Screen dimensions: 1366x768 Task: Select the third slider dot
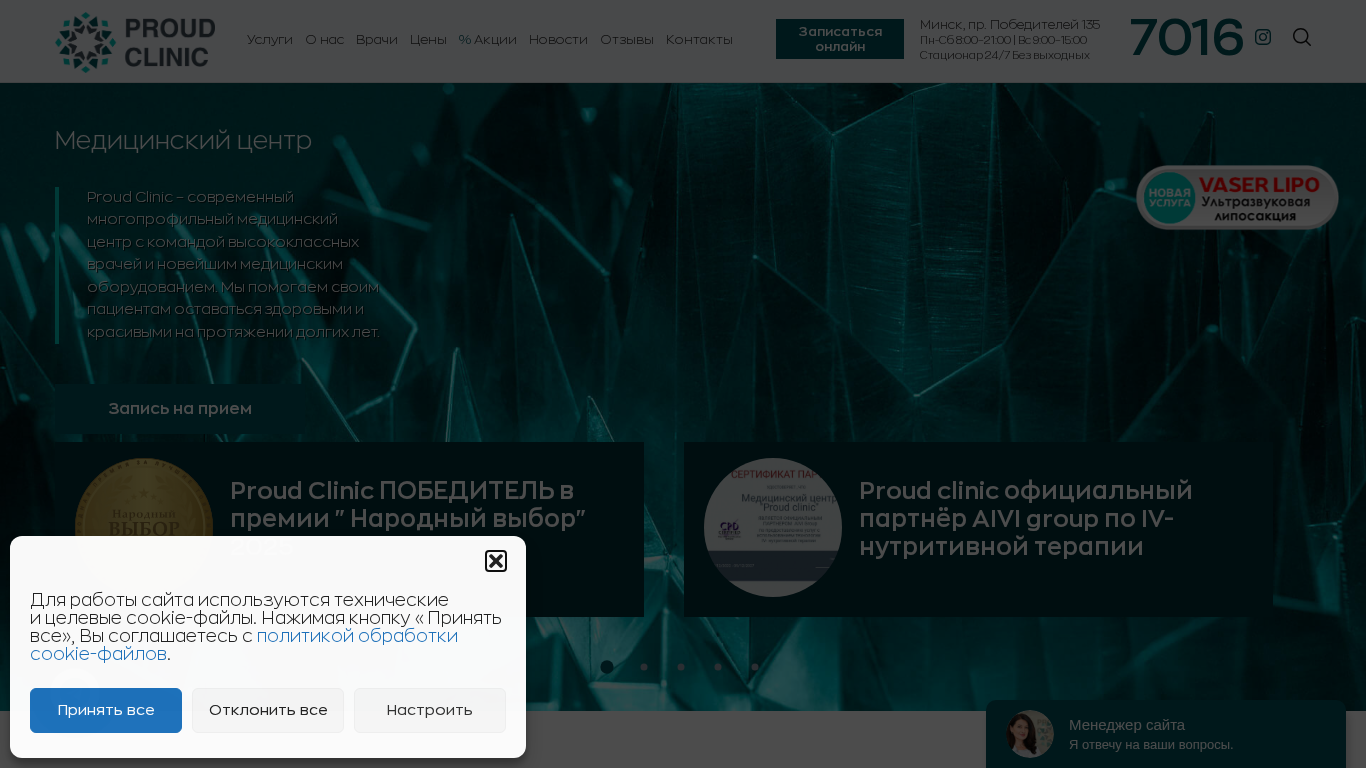click(681, 667)
